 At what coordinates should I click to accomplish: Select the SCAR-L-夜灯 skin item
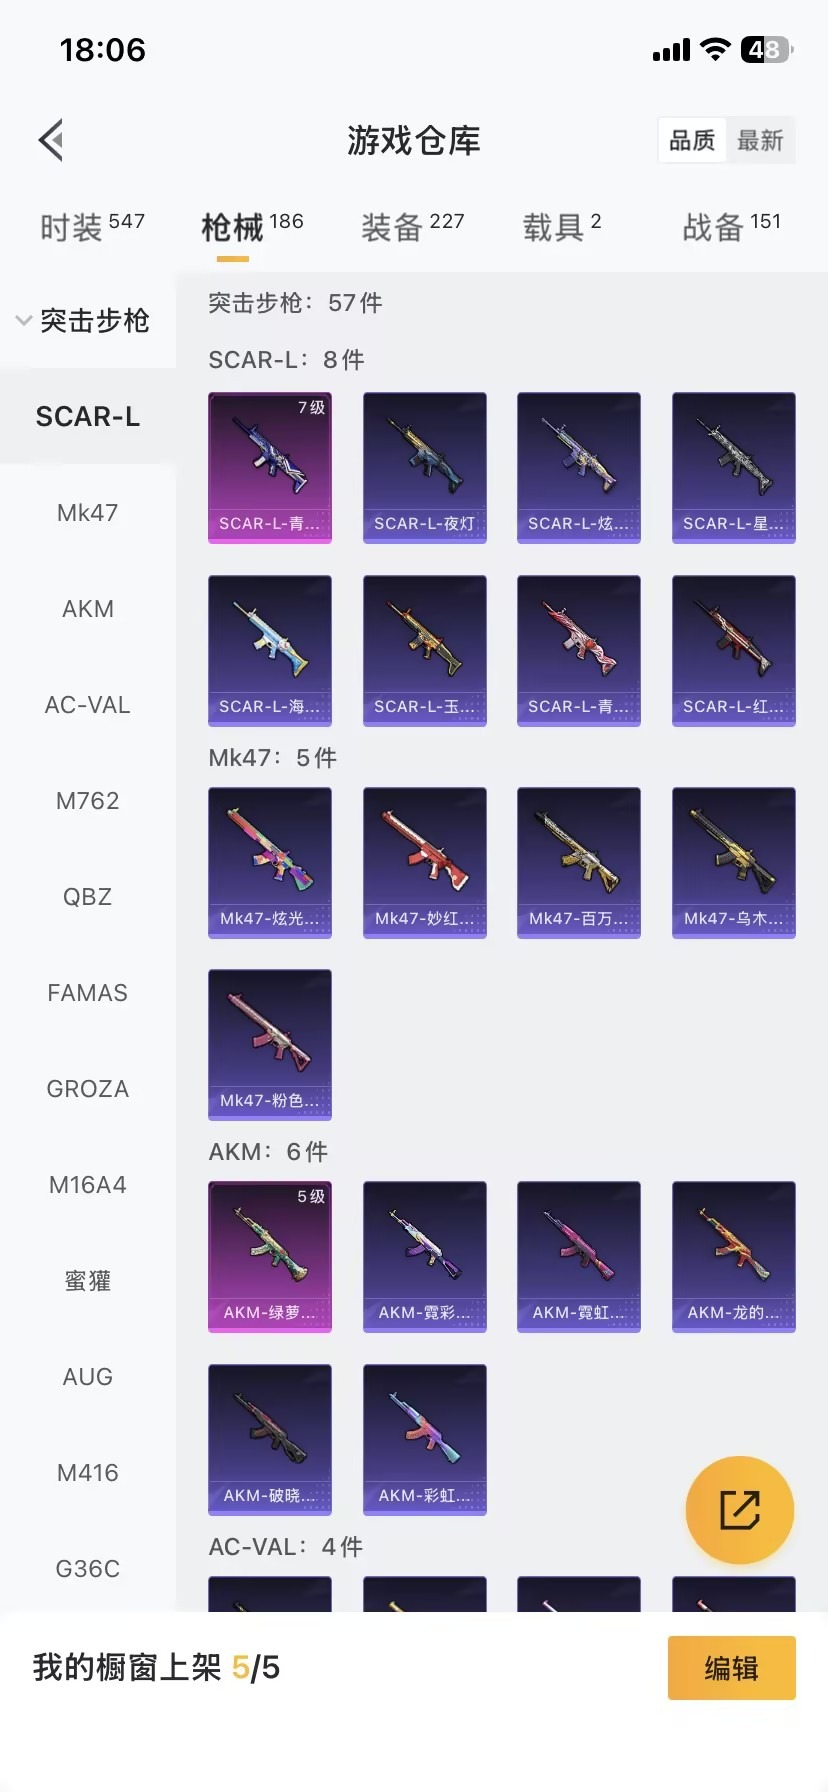coord(425,468)
